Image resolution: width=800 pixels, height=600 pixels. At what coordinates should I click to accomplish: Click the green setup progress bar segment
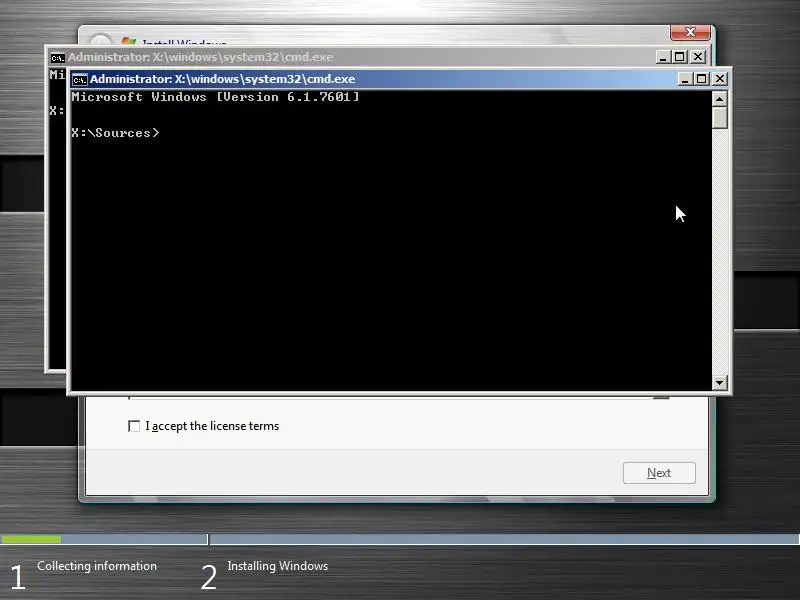click(x=31, y=539)
